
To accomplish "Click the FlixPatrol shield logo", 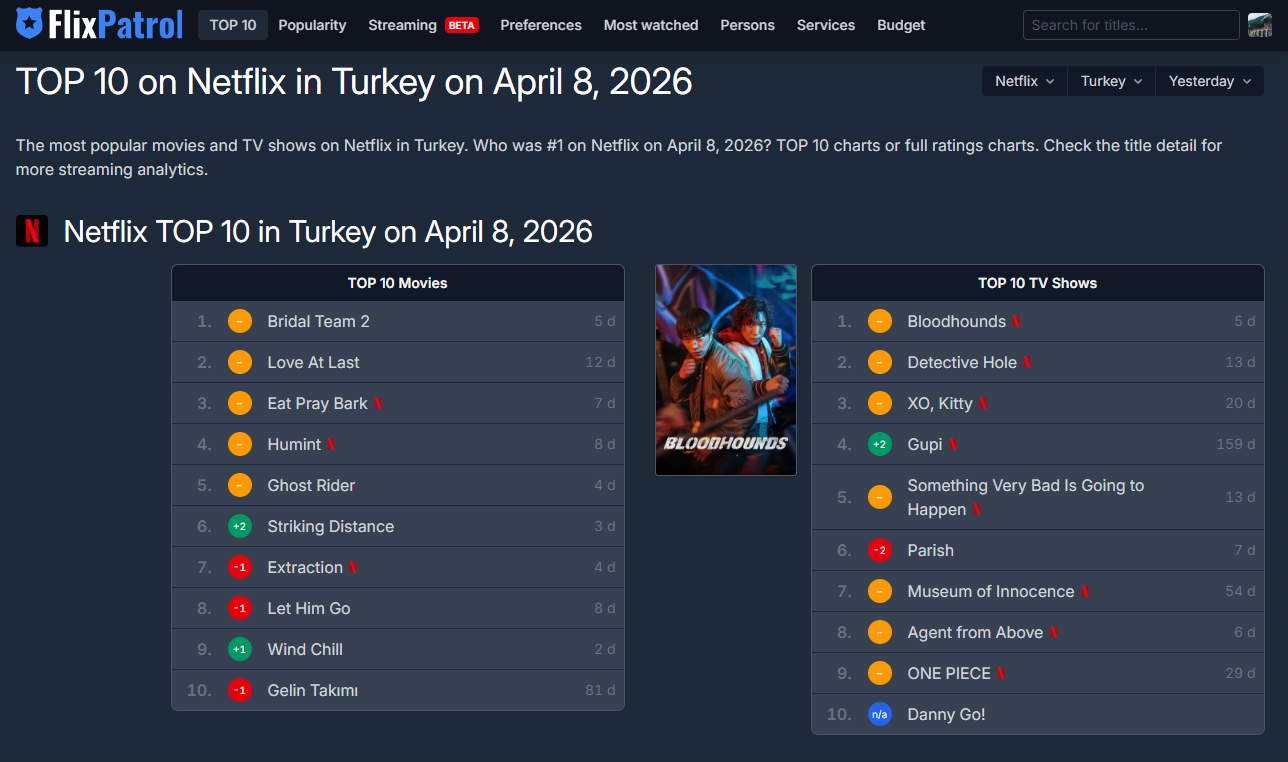I will (x=30, y=24).
